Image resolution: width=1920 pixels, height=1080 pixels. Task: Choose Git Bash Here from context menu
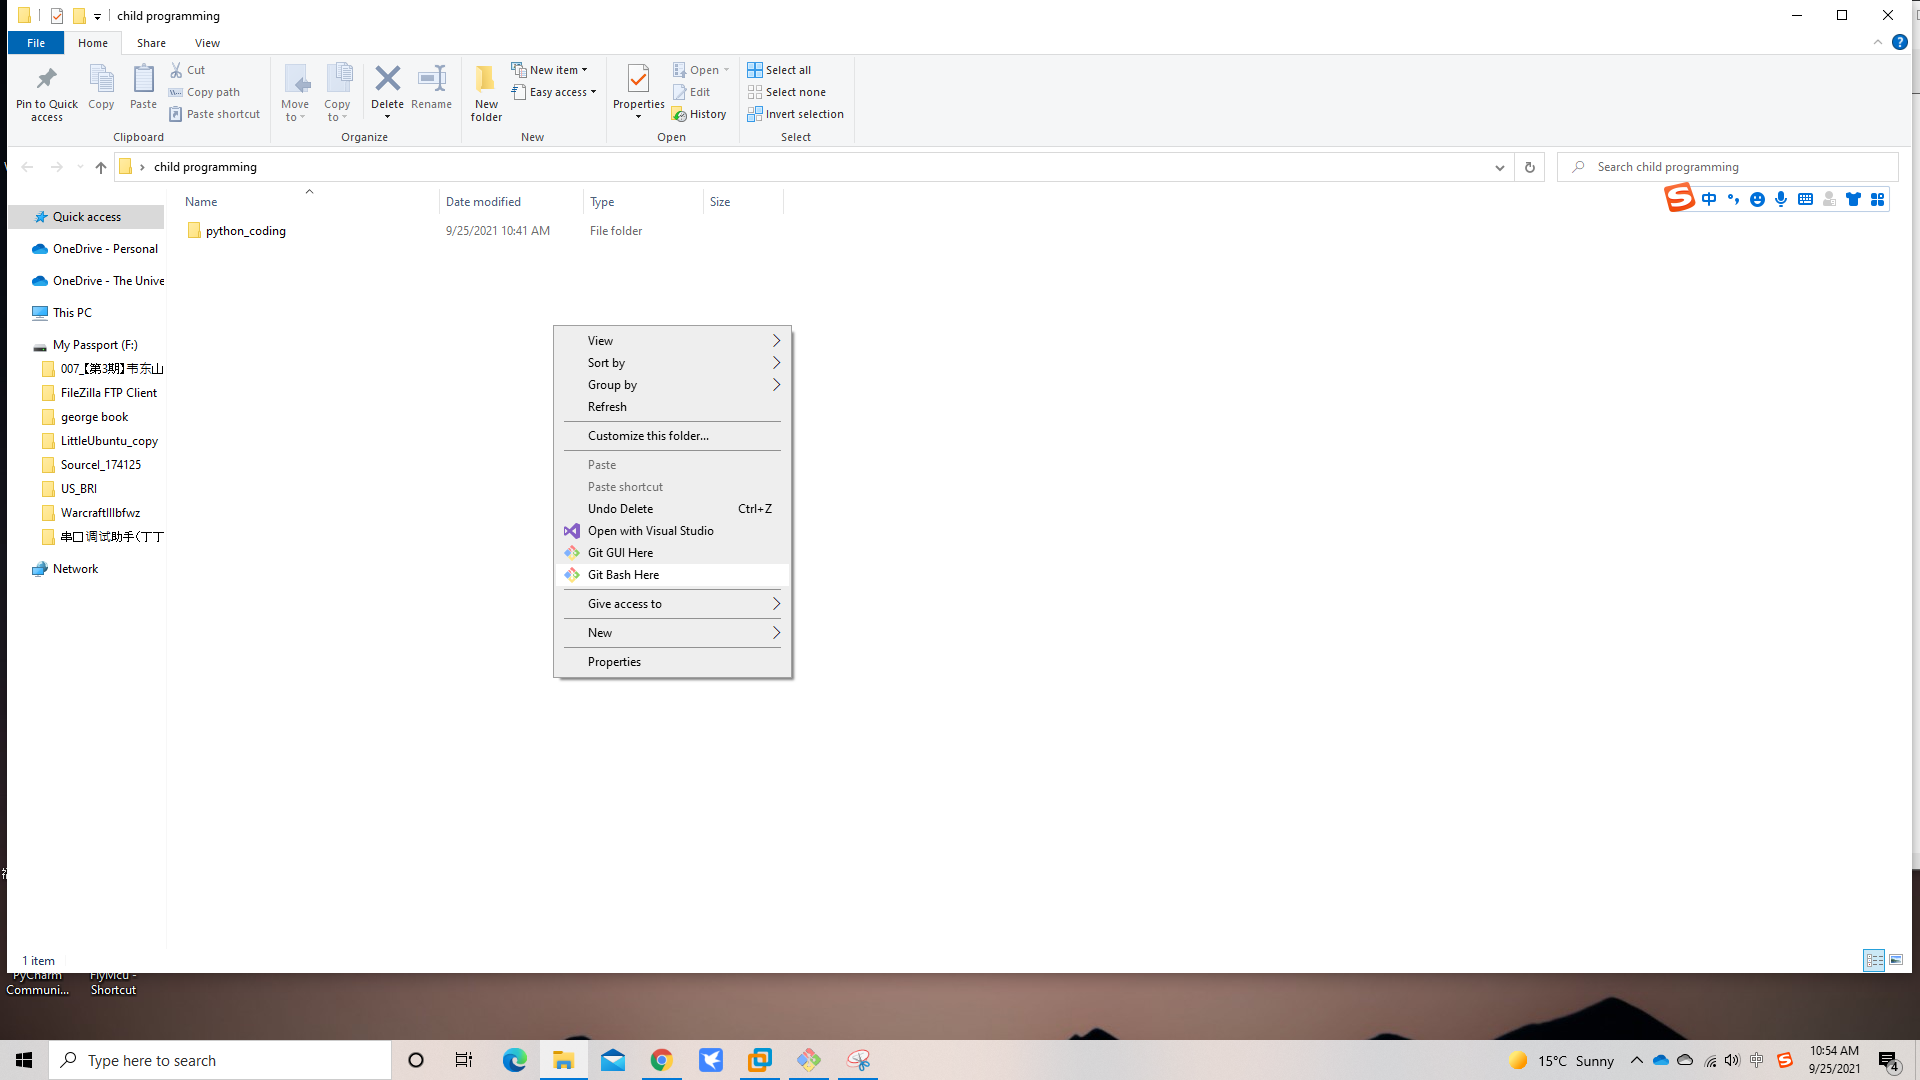coord(623,575)
